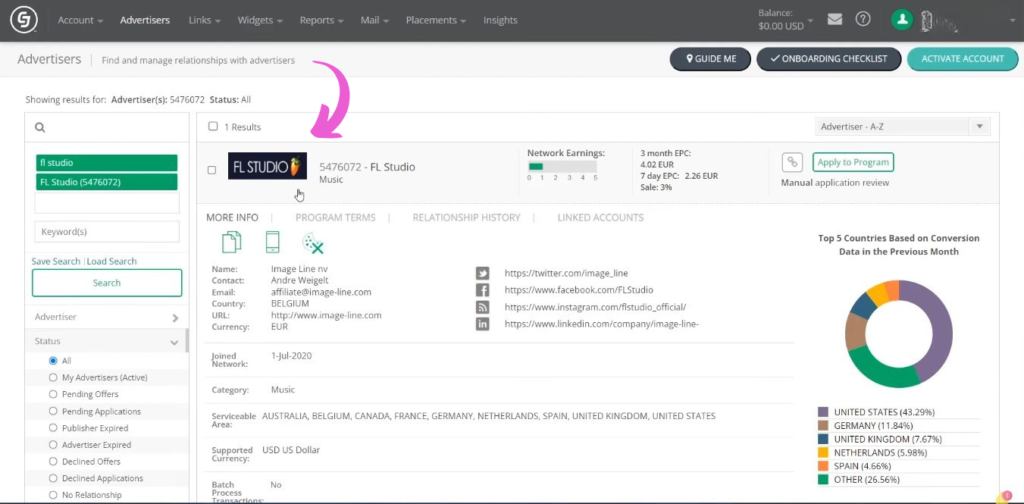This screenshot has height=504, width=1024.
Task: Click the 'FL Studio (5476072)' advertiser tag
Action: [x=106, y=181]
